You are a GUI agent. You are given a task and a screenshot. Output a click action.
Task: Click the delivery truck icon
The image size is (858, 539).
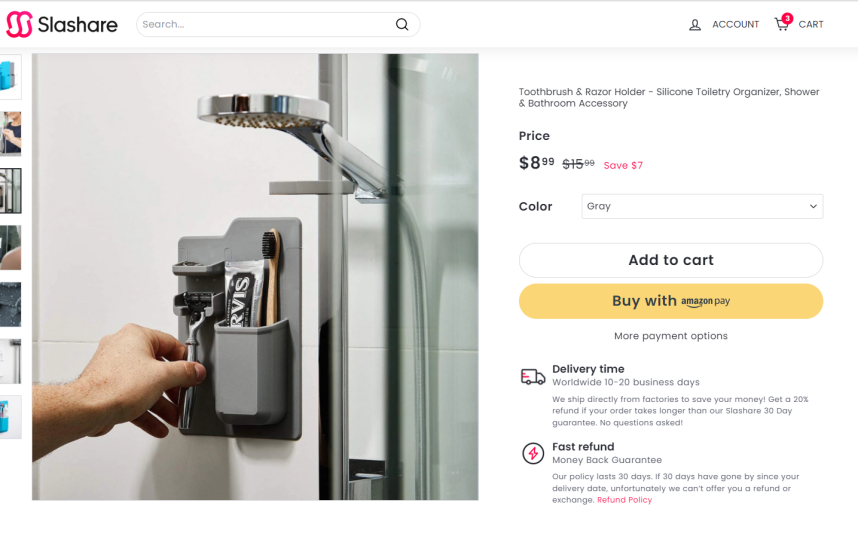tap(532, 376)
